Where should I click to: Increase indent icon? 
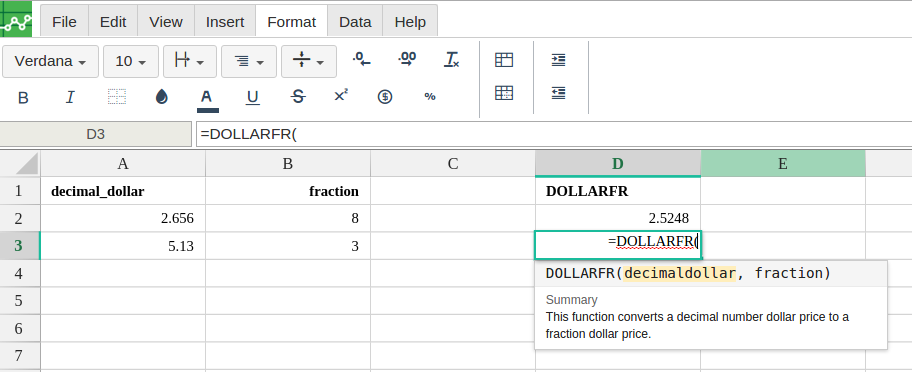click(x=558, y=60)
